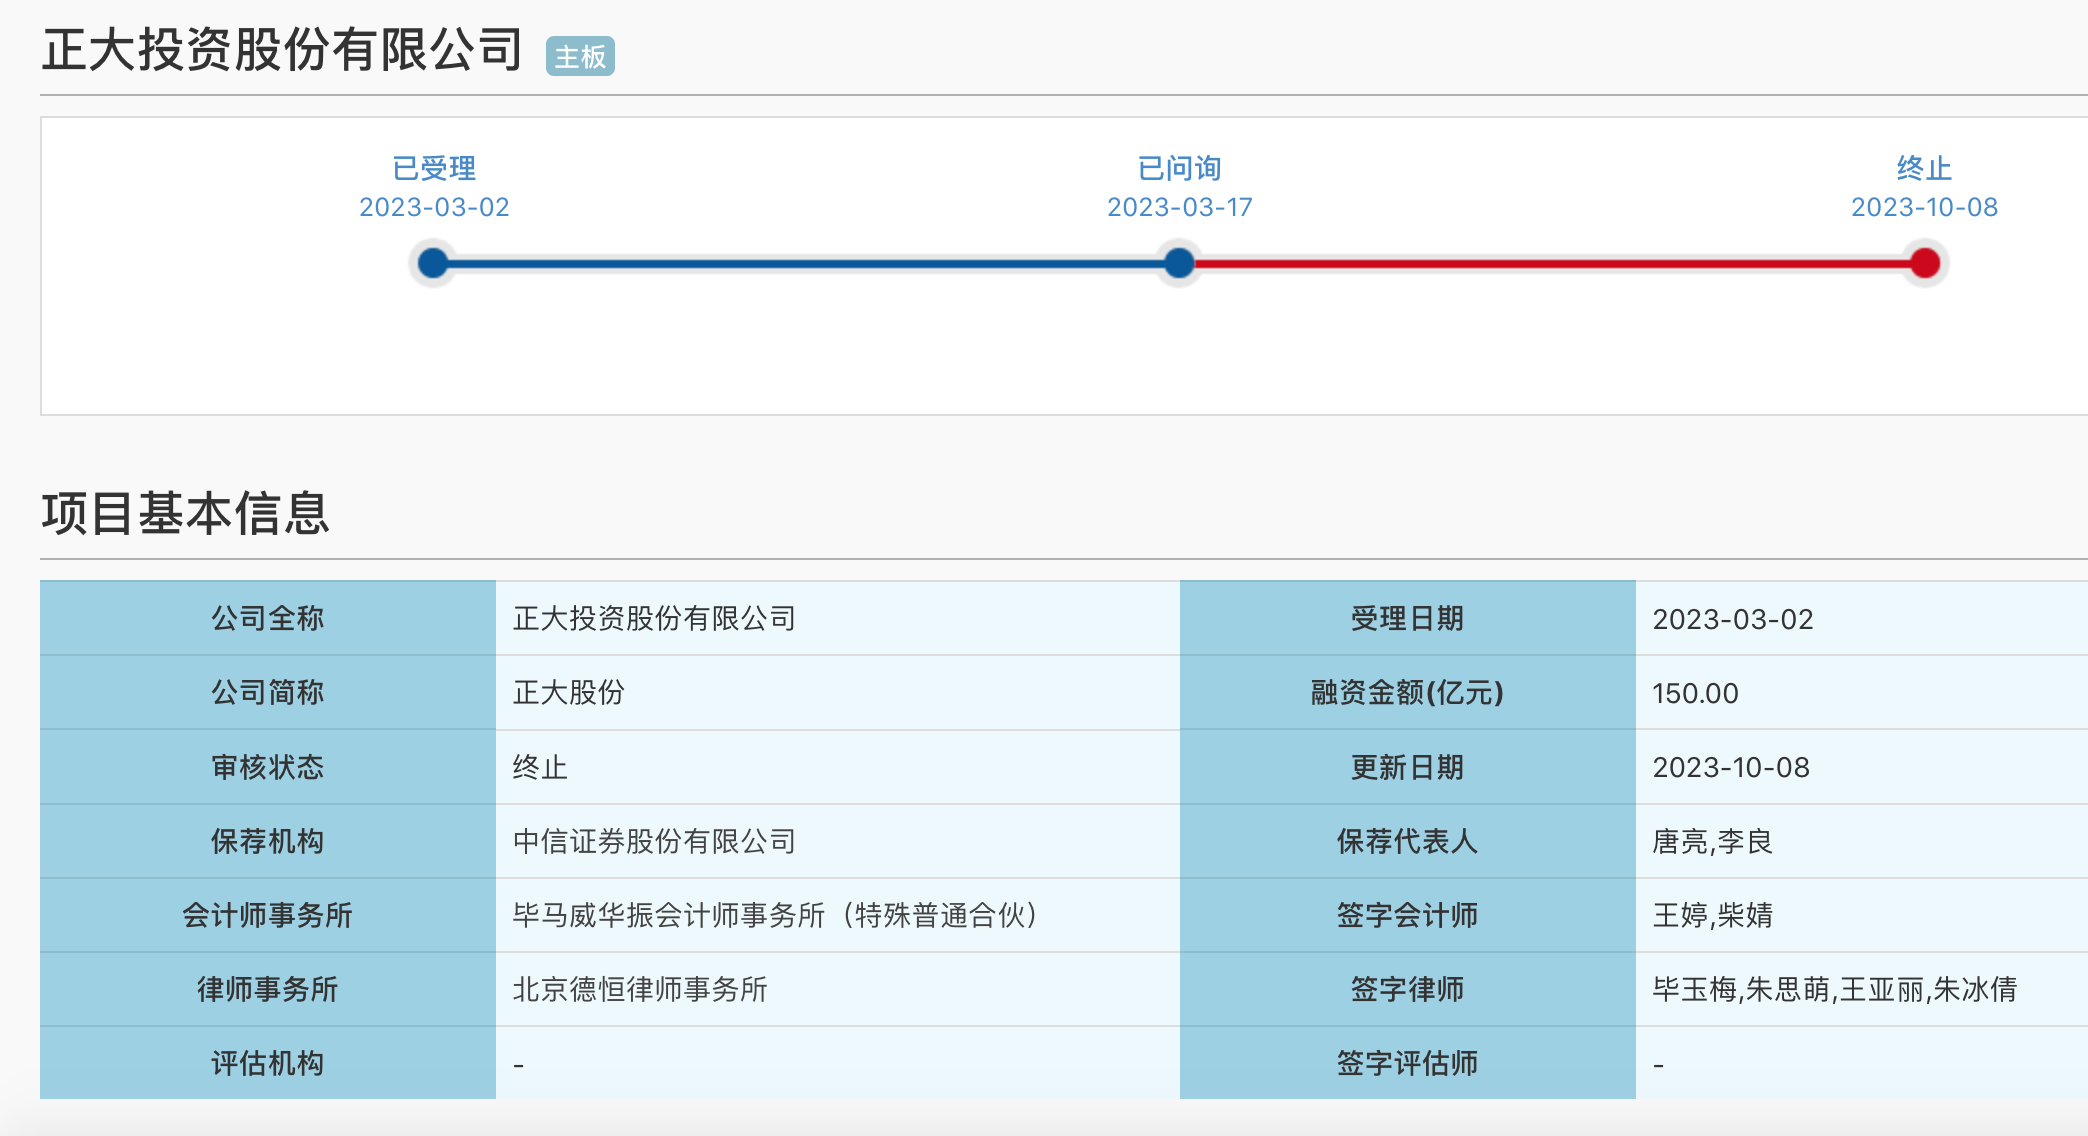Click the 公司全称 header cell
Viewport: 2088px width, 1136px height.
267,618
